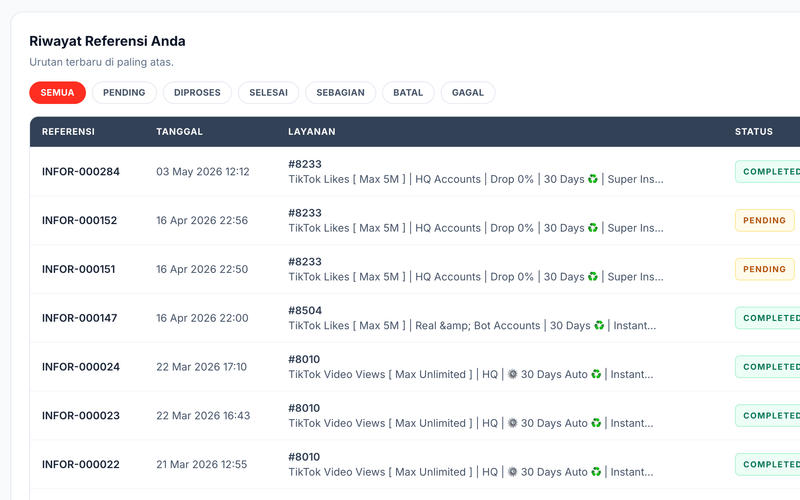Click PENDING badge for INFOR-000152
This screenshot has width=800, height=500.
tap(764, 220)
